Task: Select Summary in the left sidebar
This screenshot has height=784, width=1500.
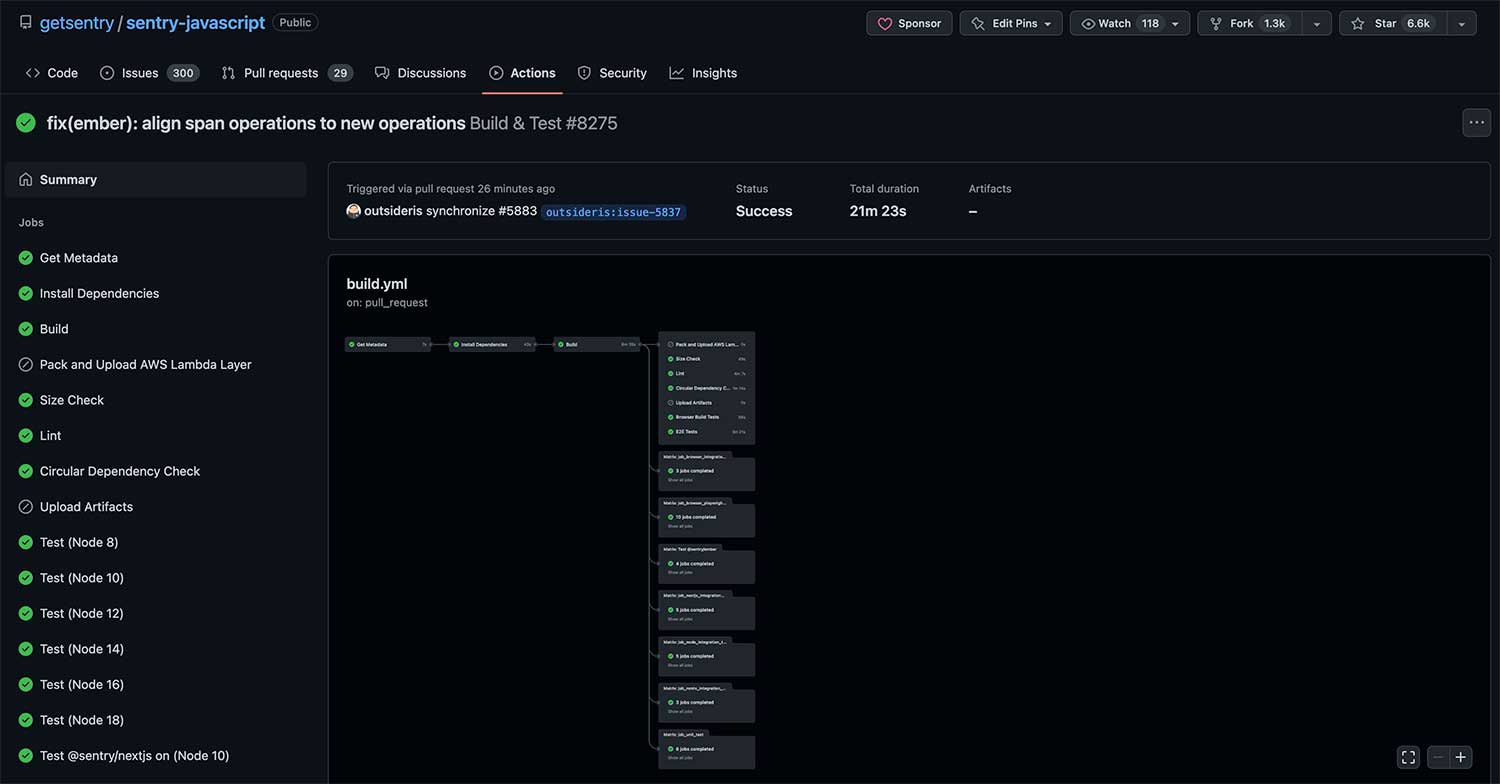Action: pos(156,180)
